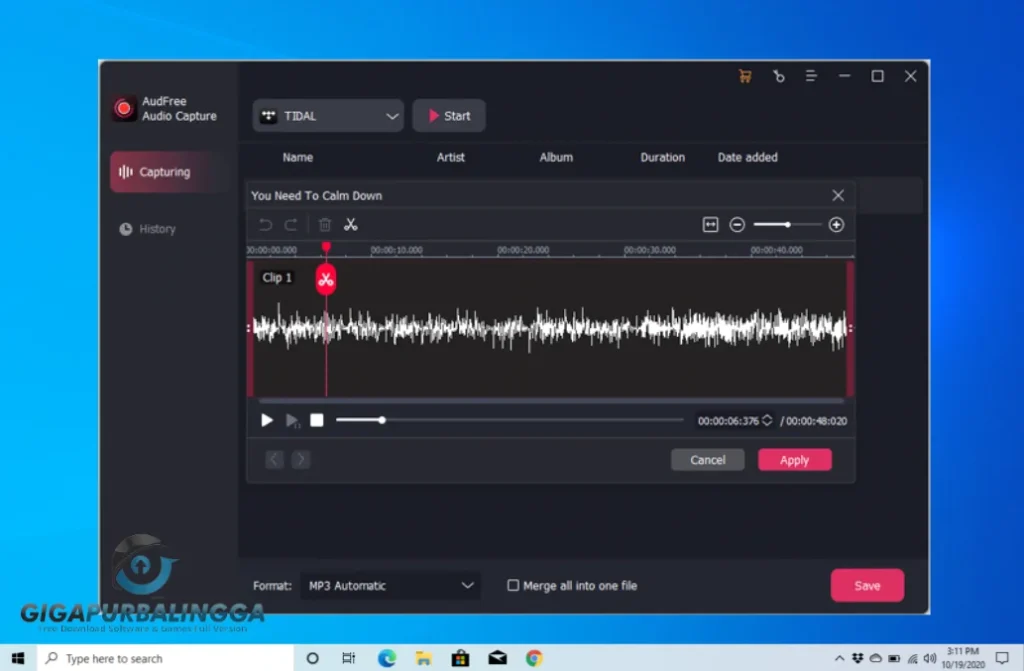Open registration via the key icon
Viewport: 1024px width, 671px height.
(778, 75)
